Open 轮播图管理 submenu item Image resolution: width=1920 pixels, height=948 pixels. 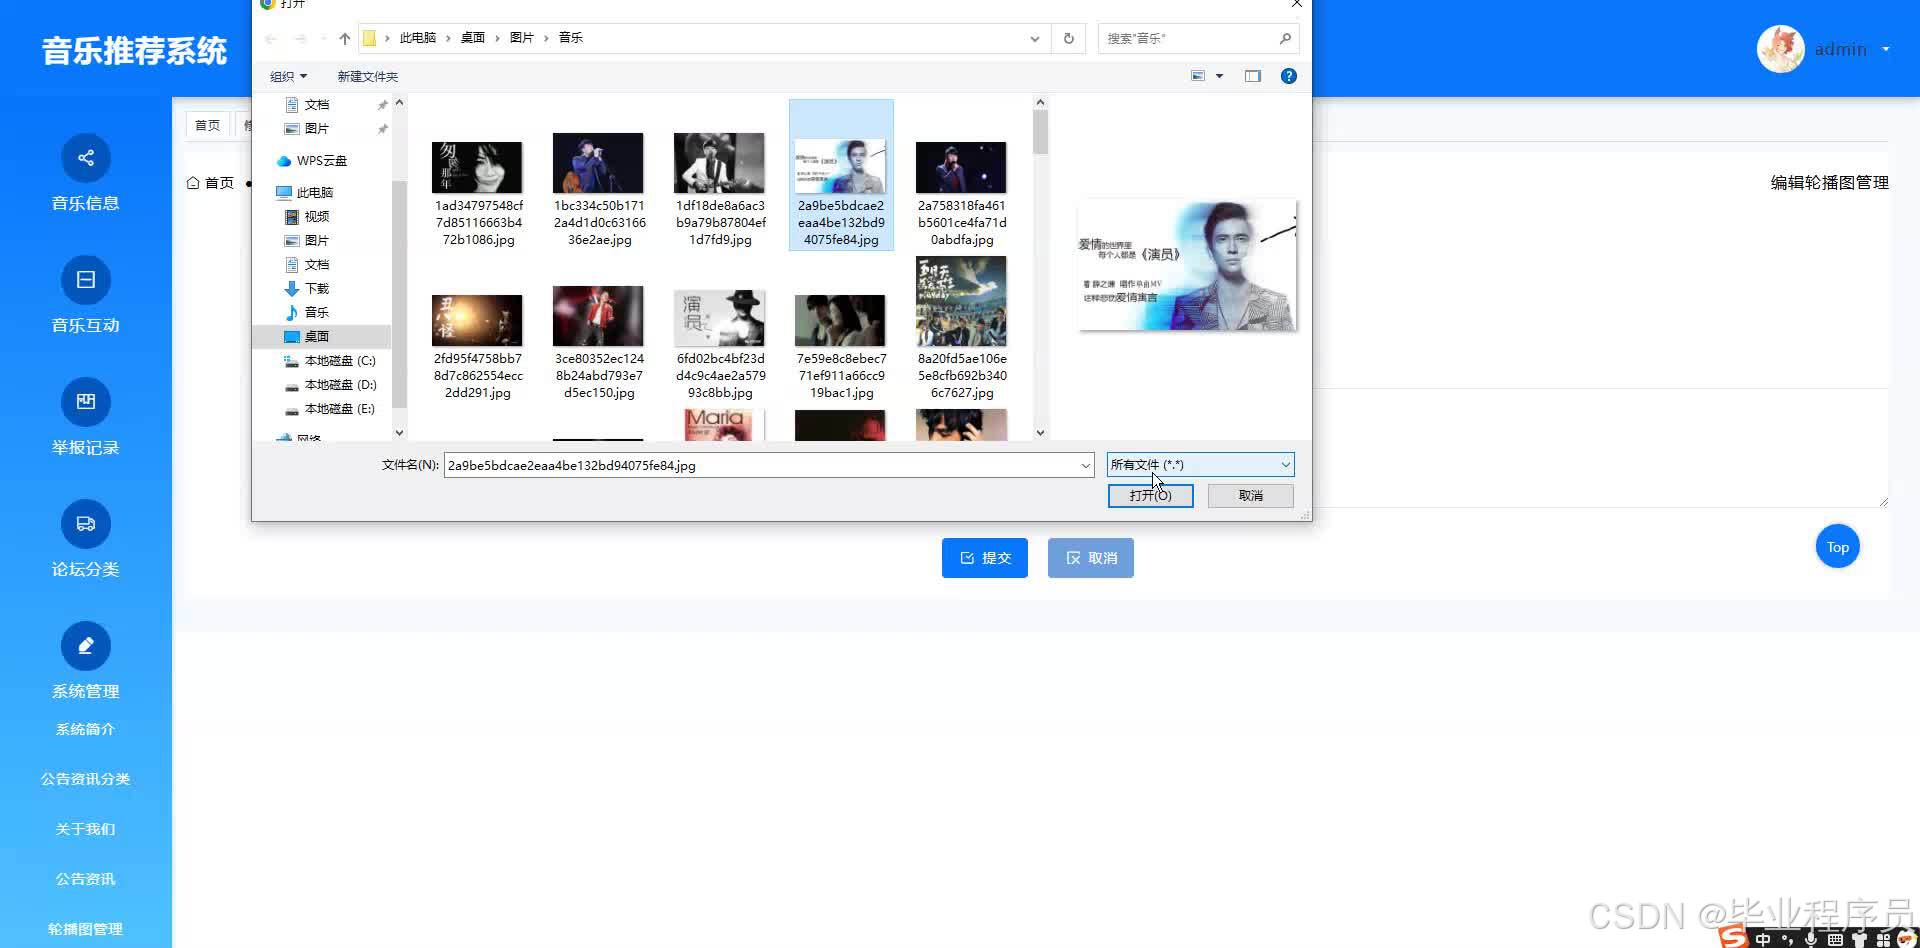(x=85, y=929)
